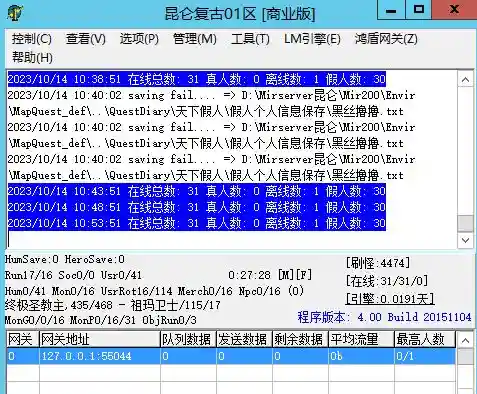477x394 pixels.
Task: Select the 127.0.0.1:55044 gateway address cell
Action: [x=100, y=356]
